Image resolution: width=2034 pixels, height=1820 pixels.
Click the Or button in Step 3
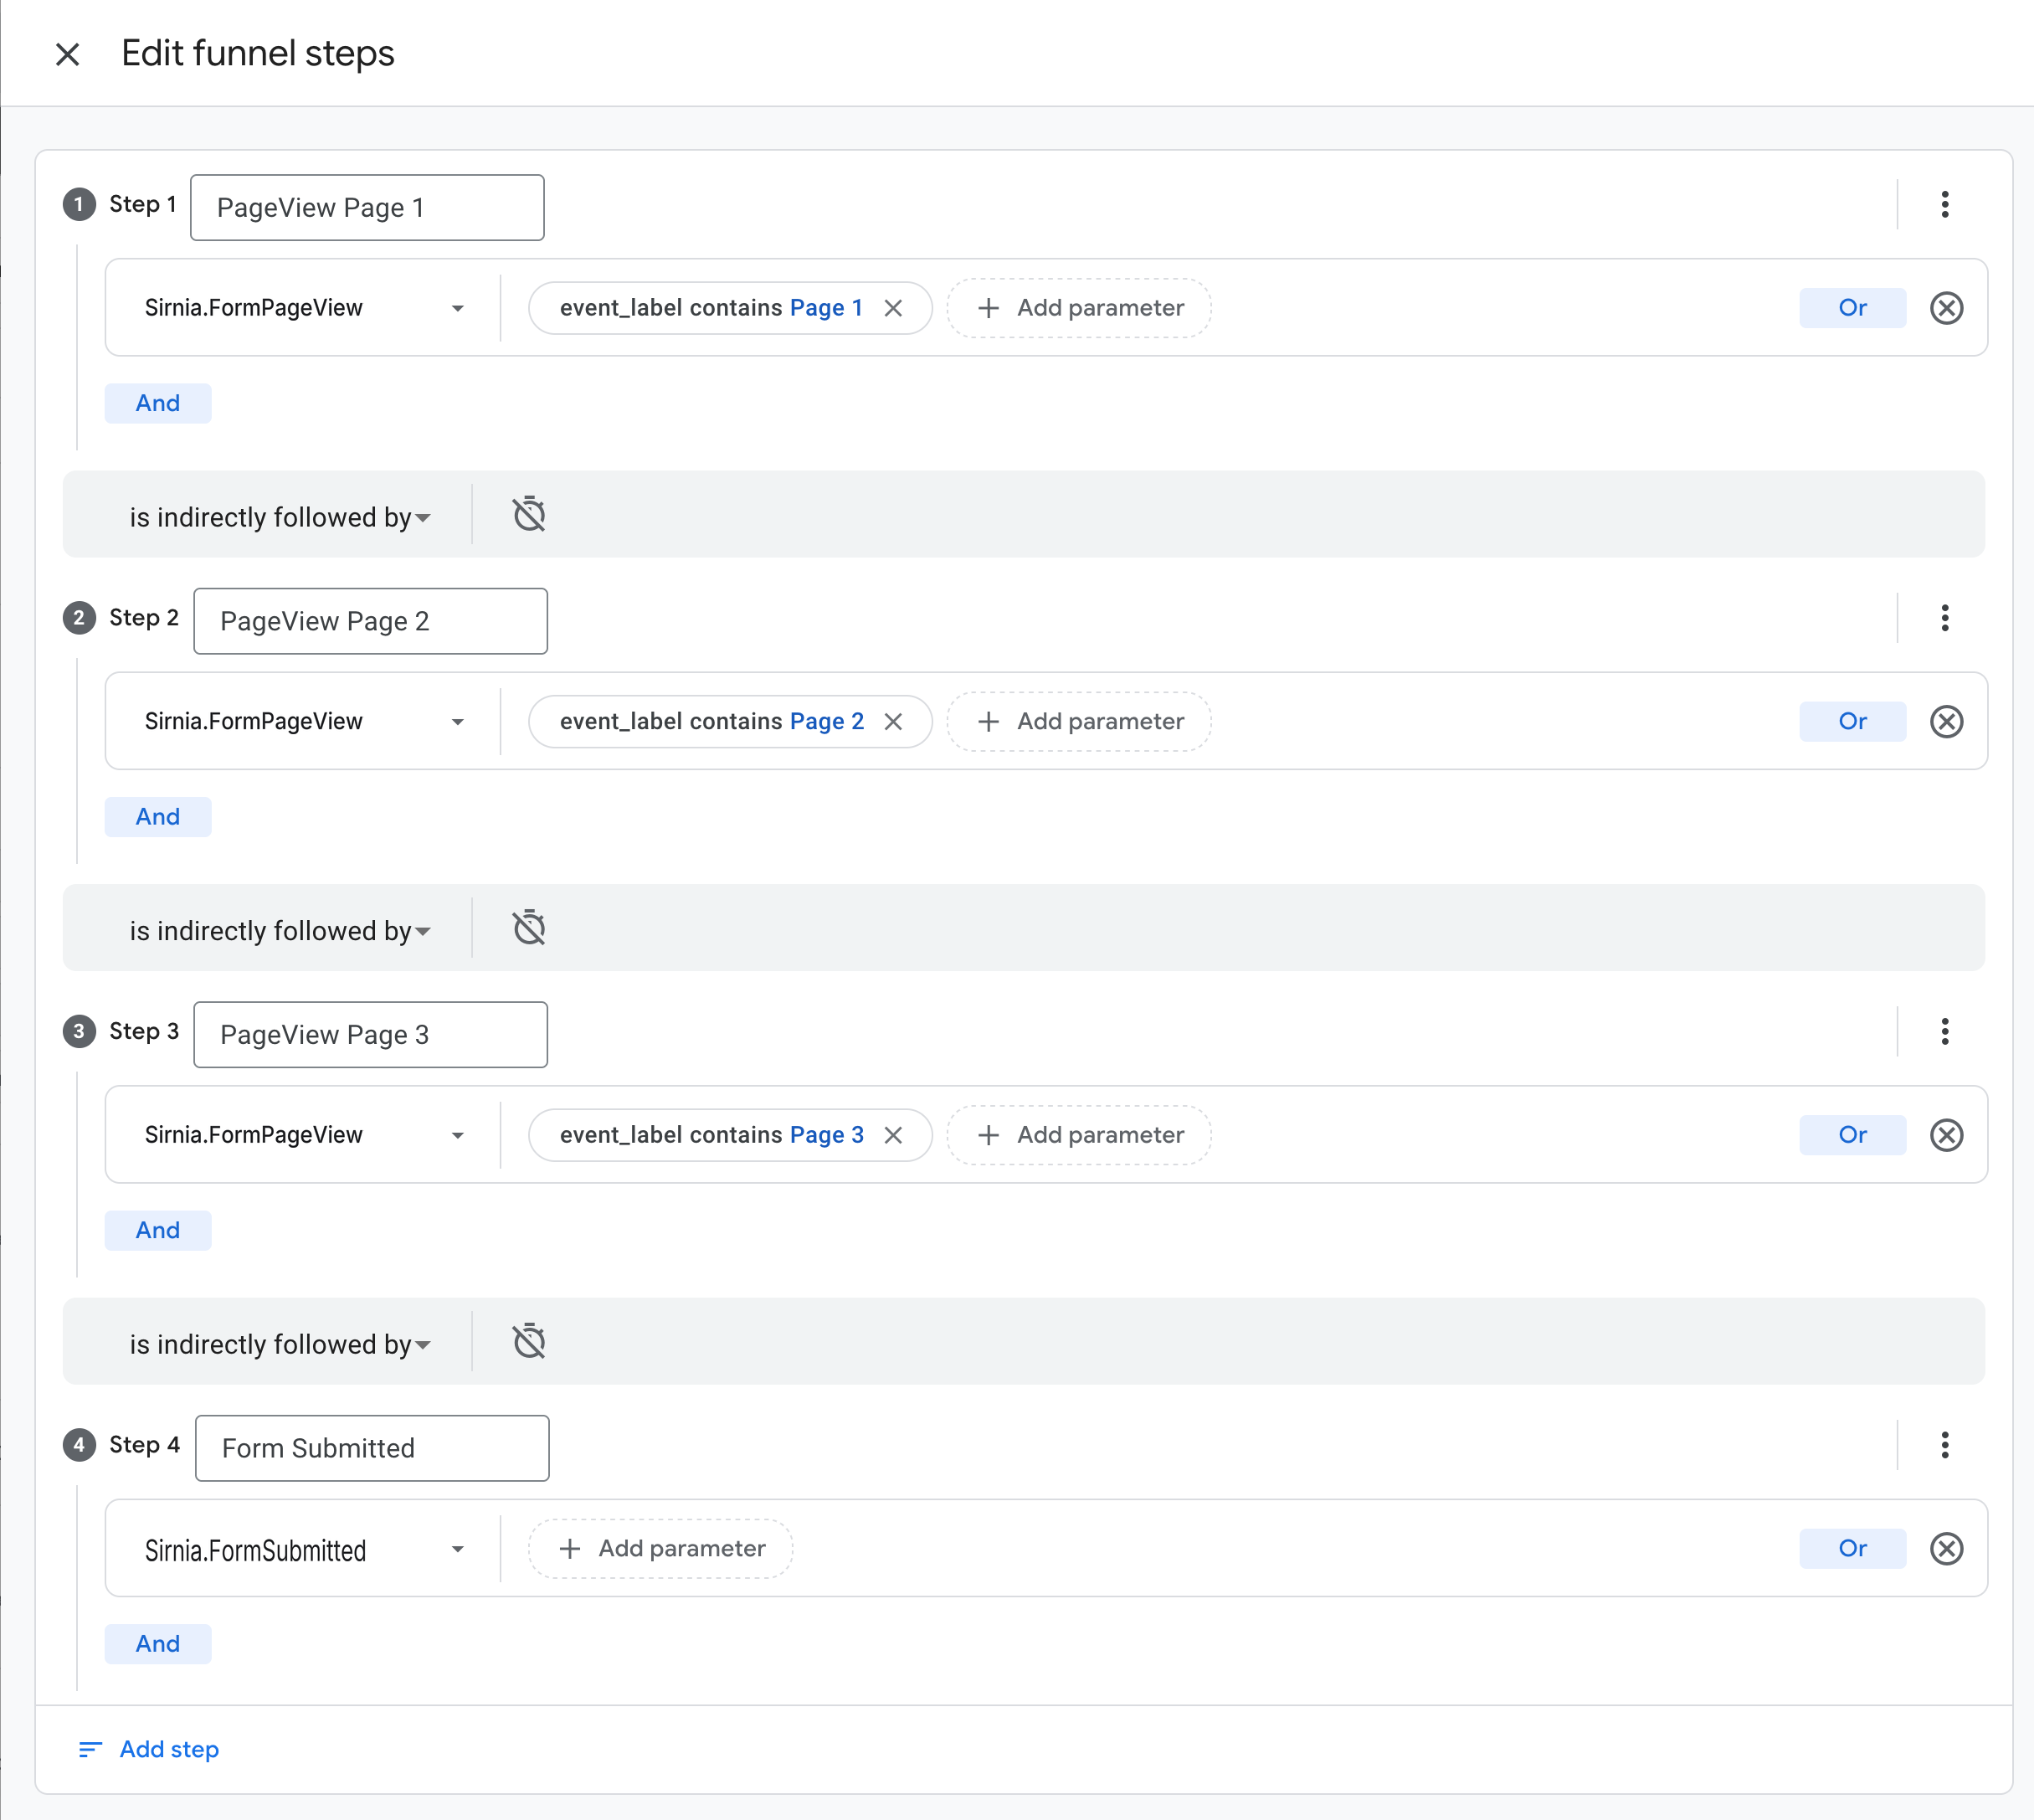1852,1135
